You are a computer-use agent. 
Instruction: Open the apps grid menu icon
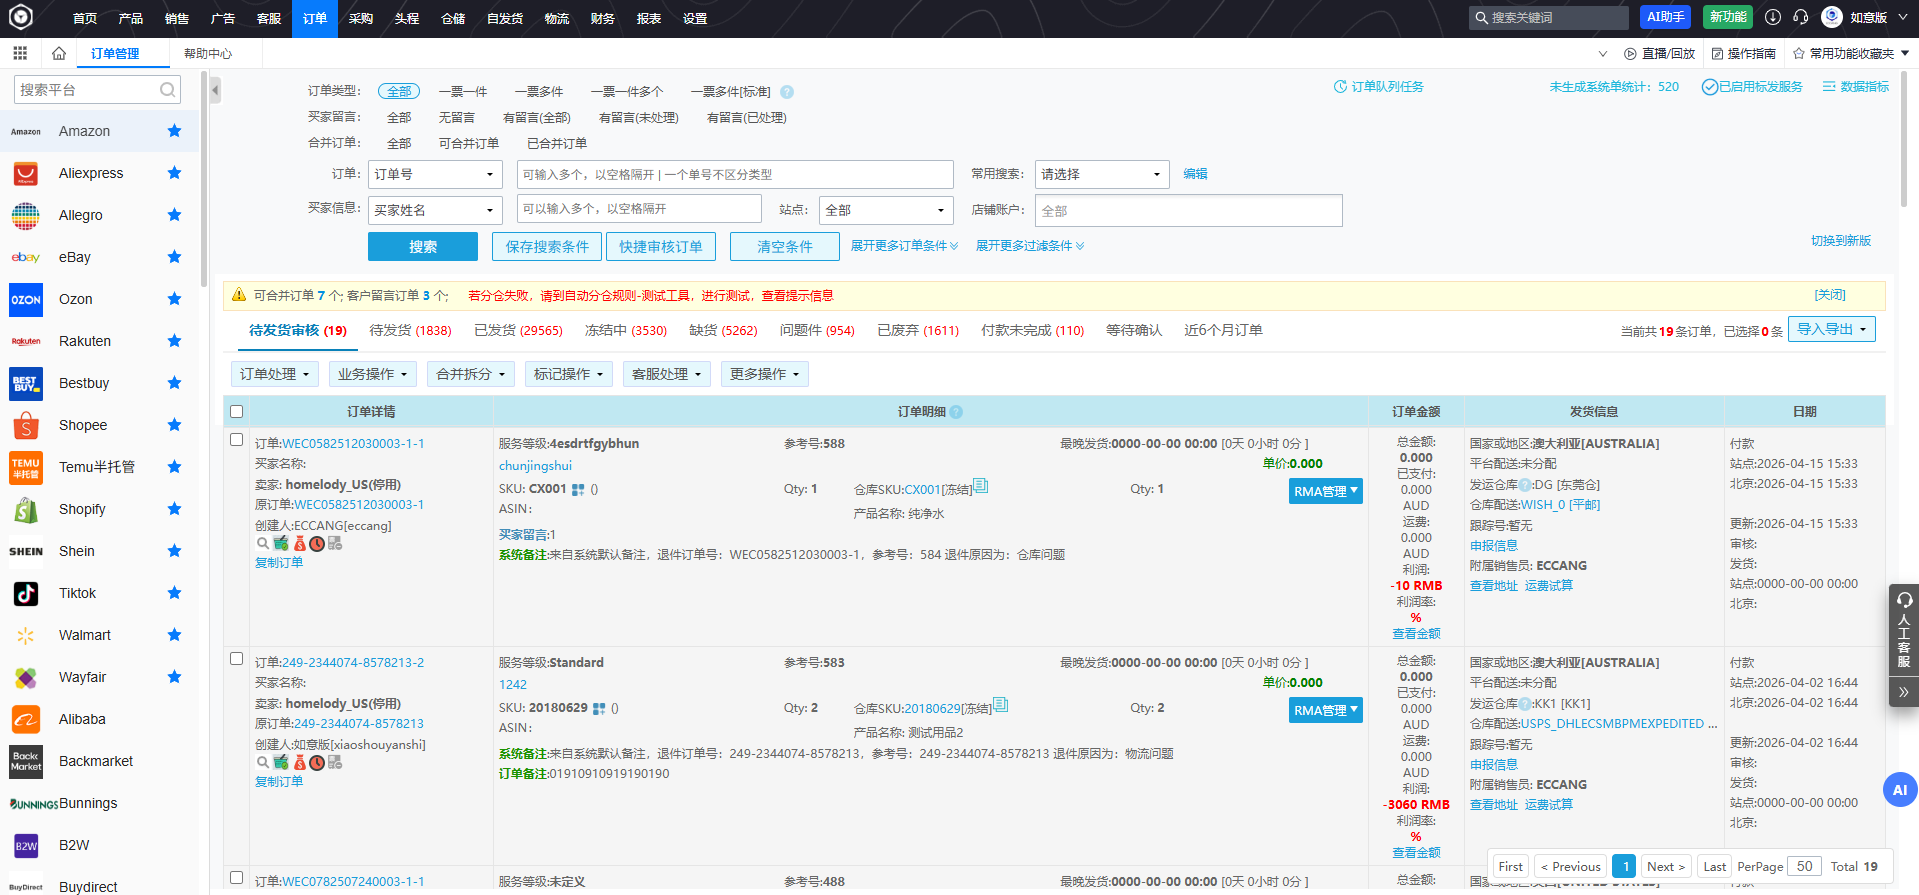pyautogui.click(x=20, y=53)
